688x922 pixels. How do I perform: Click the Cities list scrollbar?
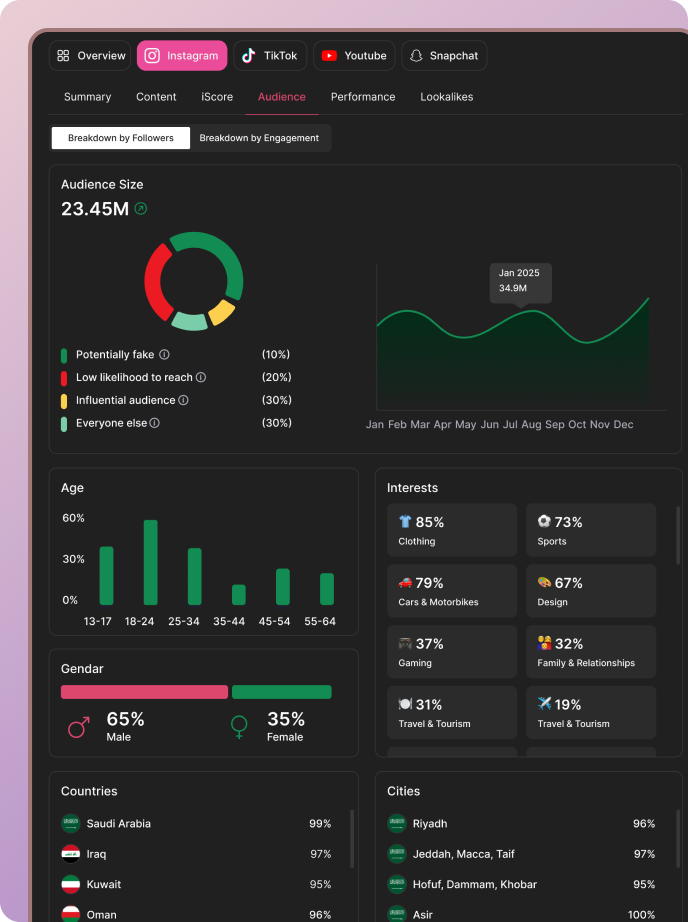(677, 839)
